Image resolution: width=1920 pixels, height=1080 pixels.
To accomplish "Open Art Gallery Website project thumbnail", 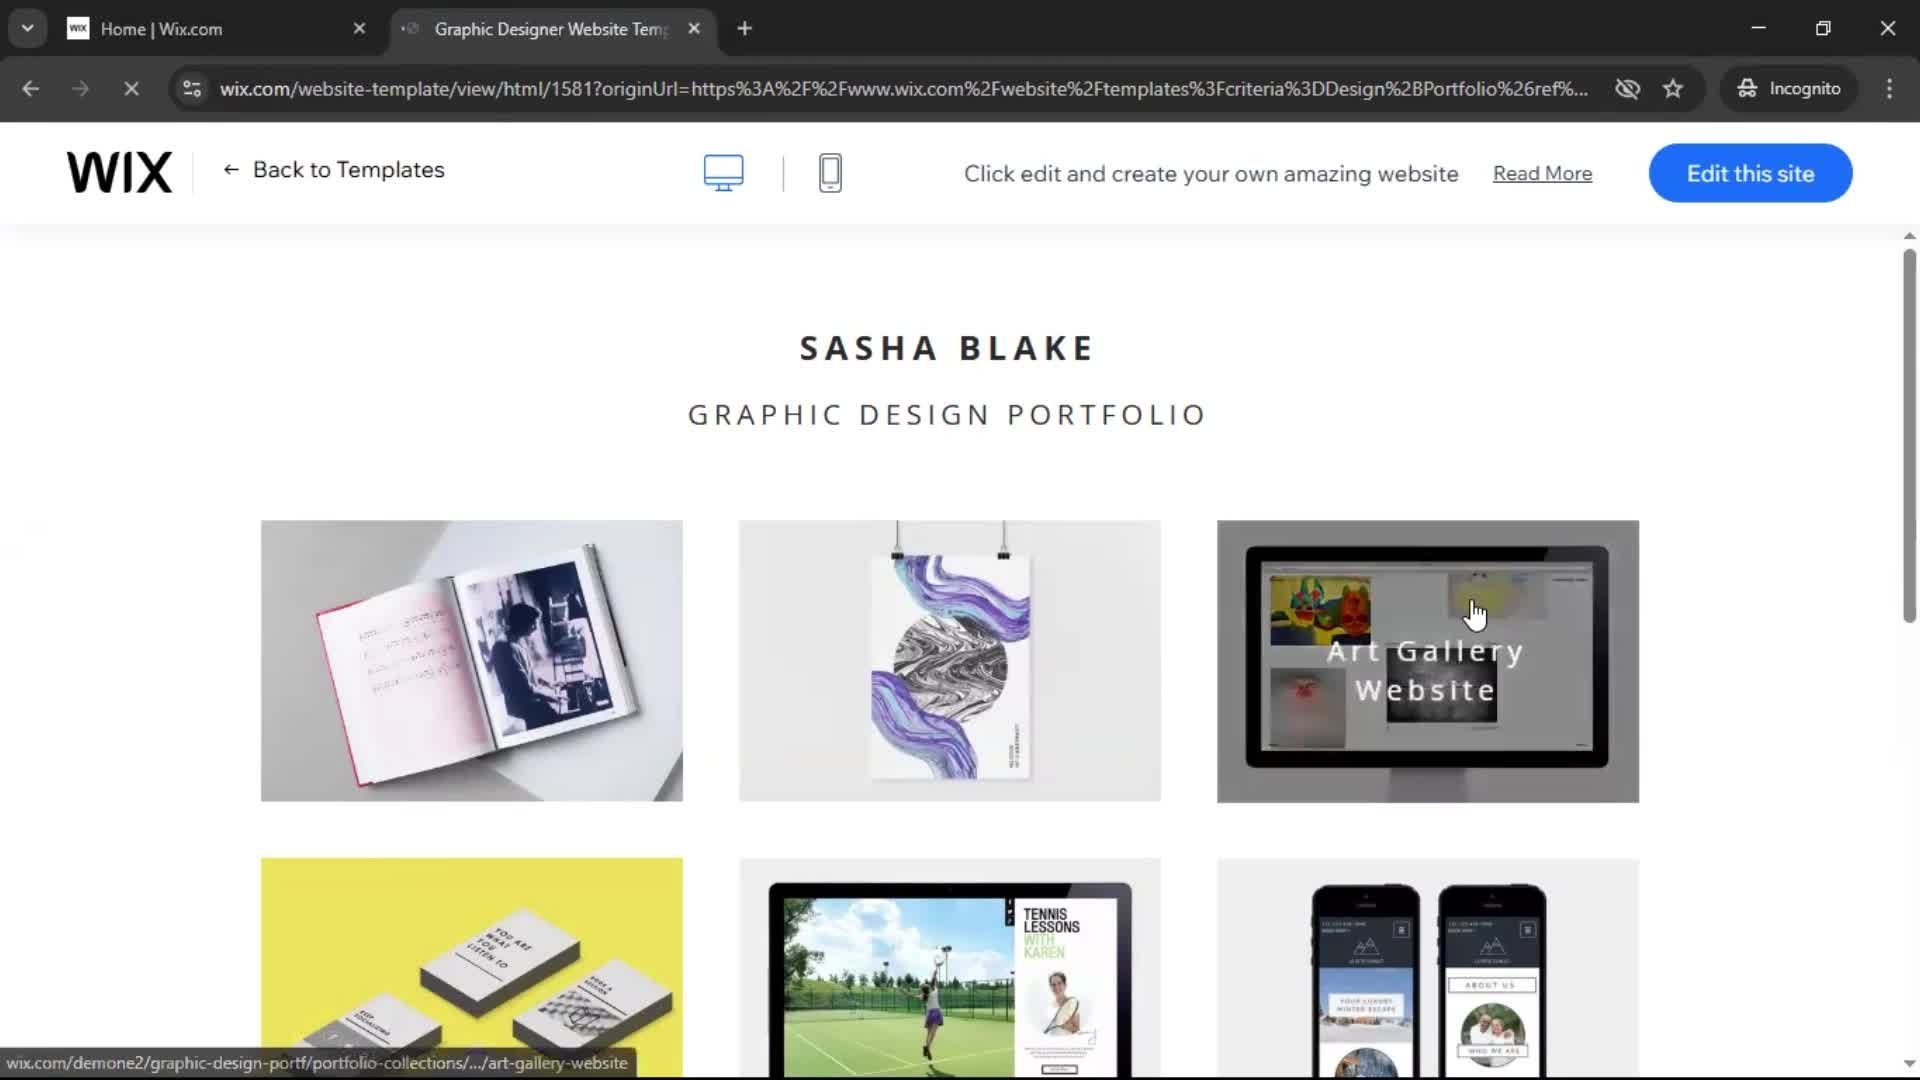I will (1428, 661).
